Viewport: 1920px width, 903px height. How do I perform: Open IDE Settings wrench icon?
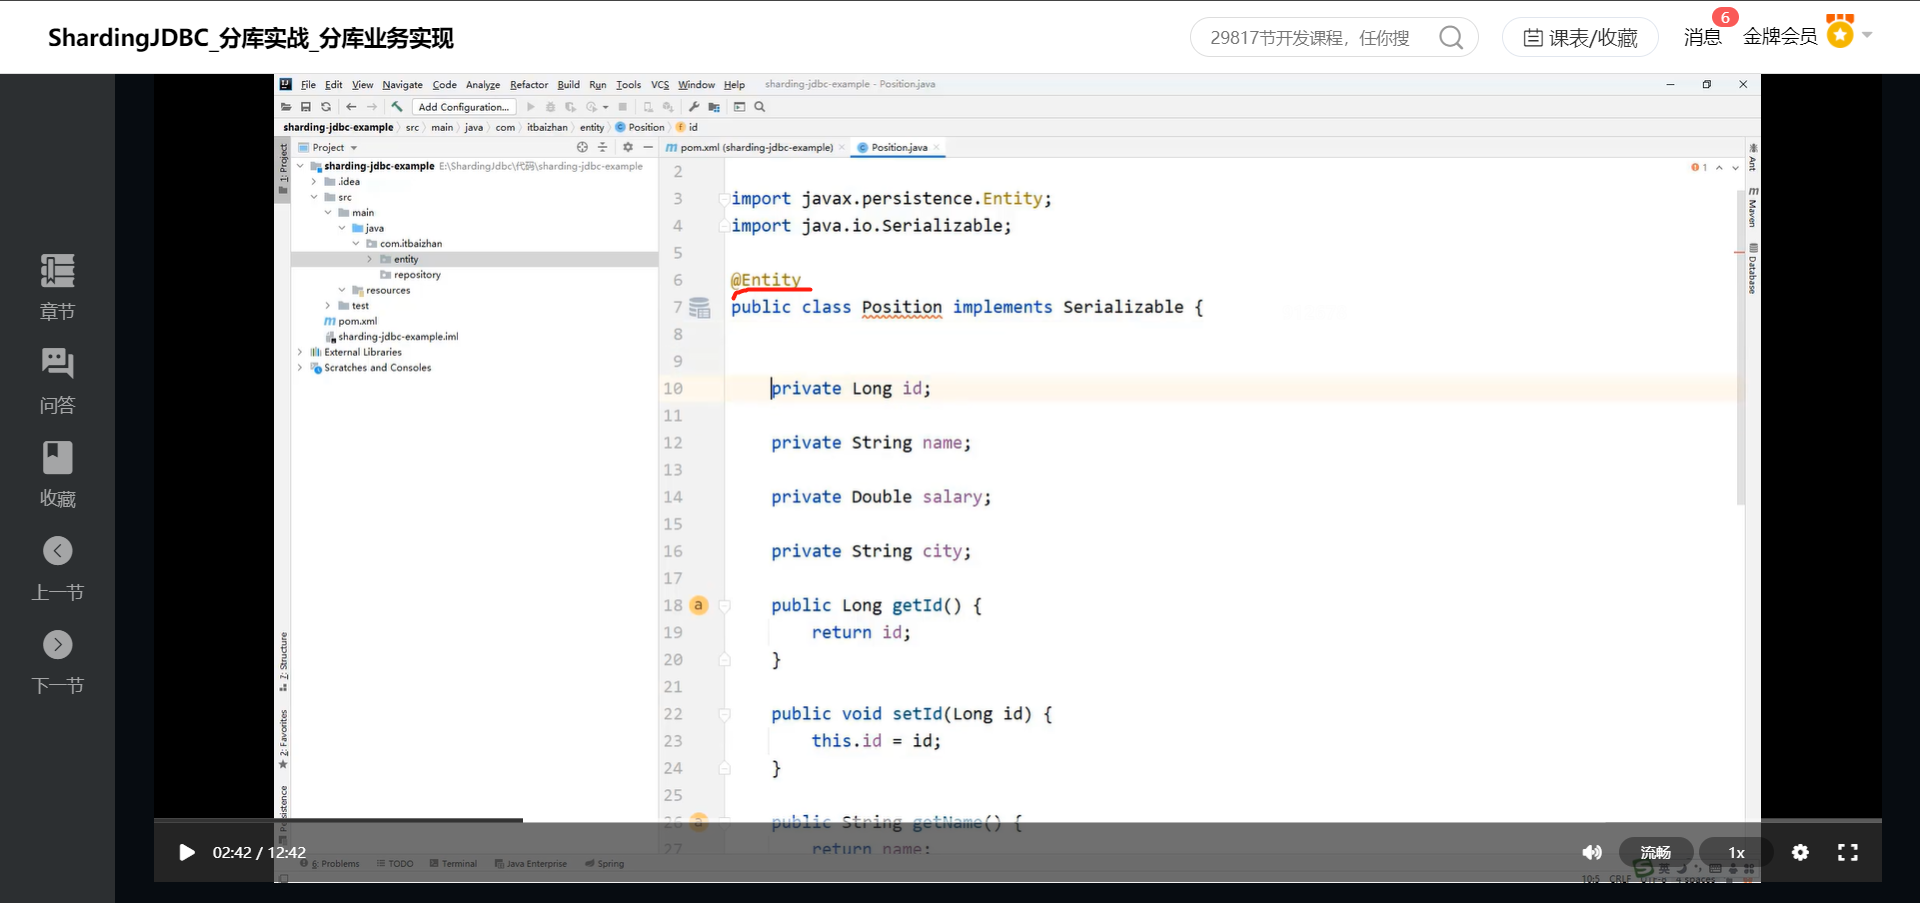[694, 107]
